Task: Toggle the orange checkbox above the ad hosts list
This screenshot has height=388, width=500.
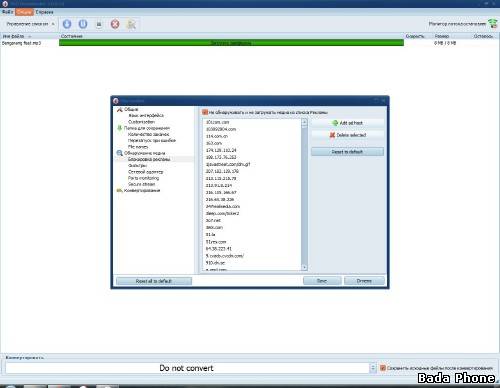Action: click(x=205, y=112)
